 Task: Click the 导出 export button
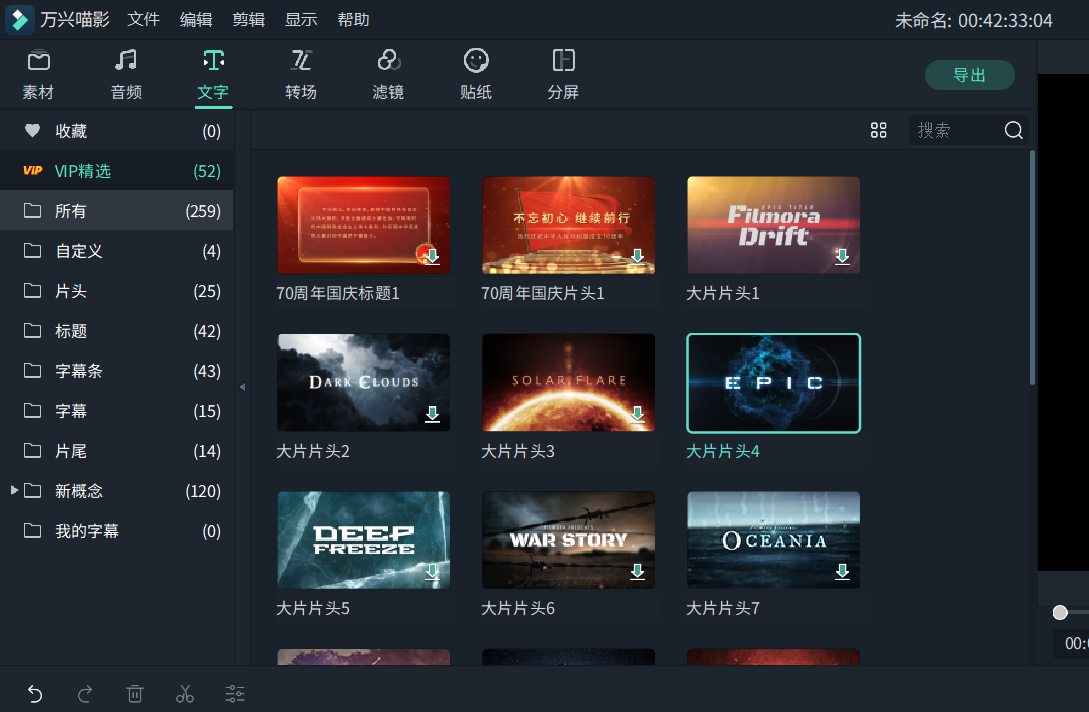pyautogui.click(x=969, y=75)
